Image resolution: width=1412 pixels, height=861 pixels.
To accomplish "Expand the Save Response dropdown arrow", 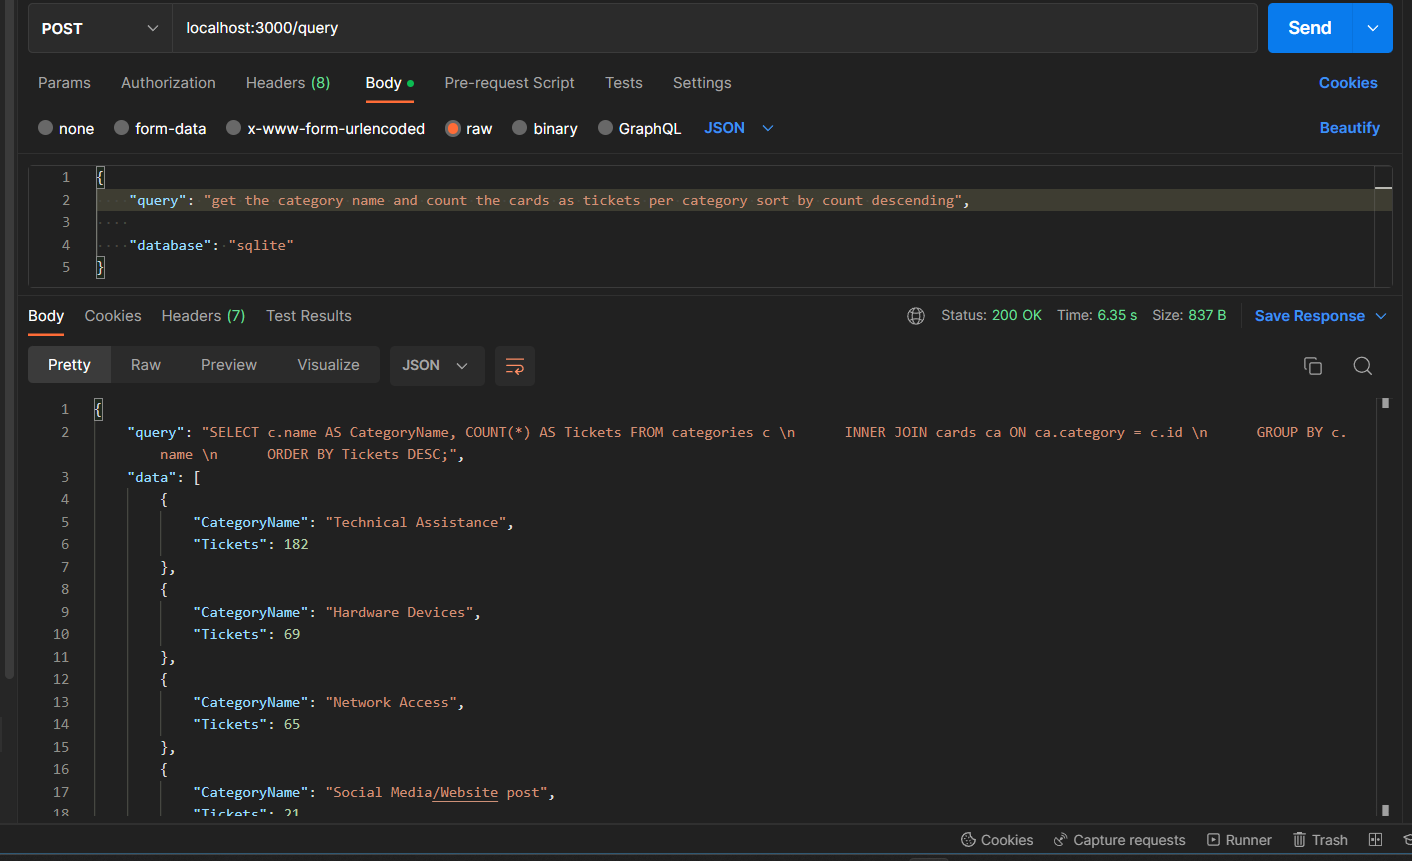I will pos(1381,316).
